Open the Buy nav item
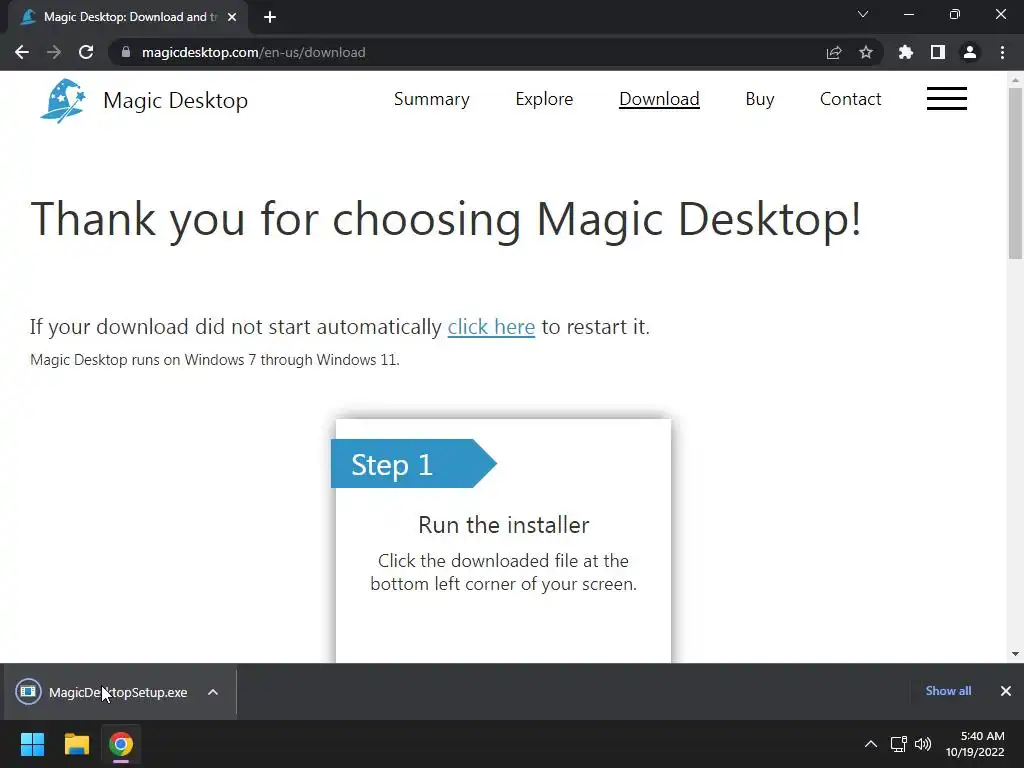1024x768 pixels. pos(760,99)
